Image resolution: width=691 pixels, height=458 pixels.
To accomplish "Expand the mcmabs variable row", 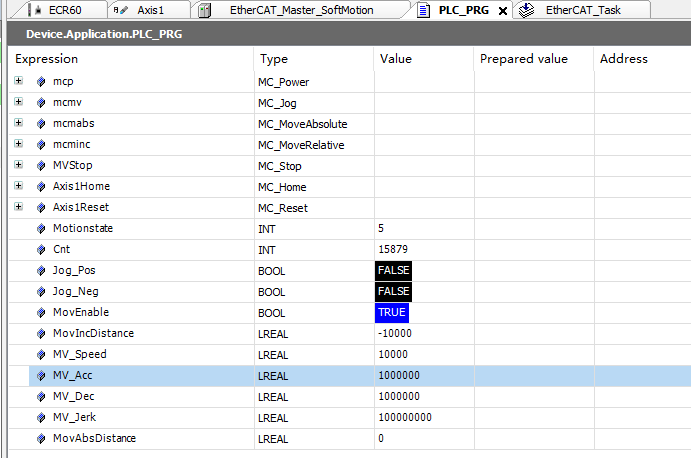I will pos(19,123).
